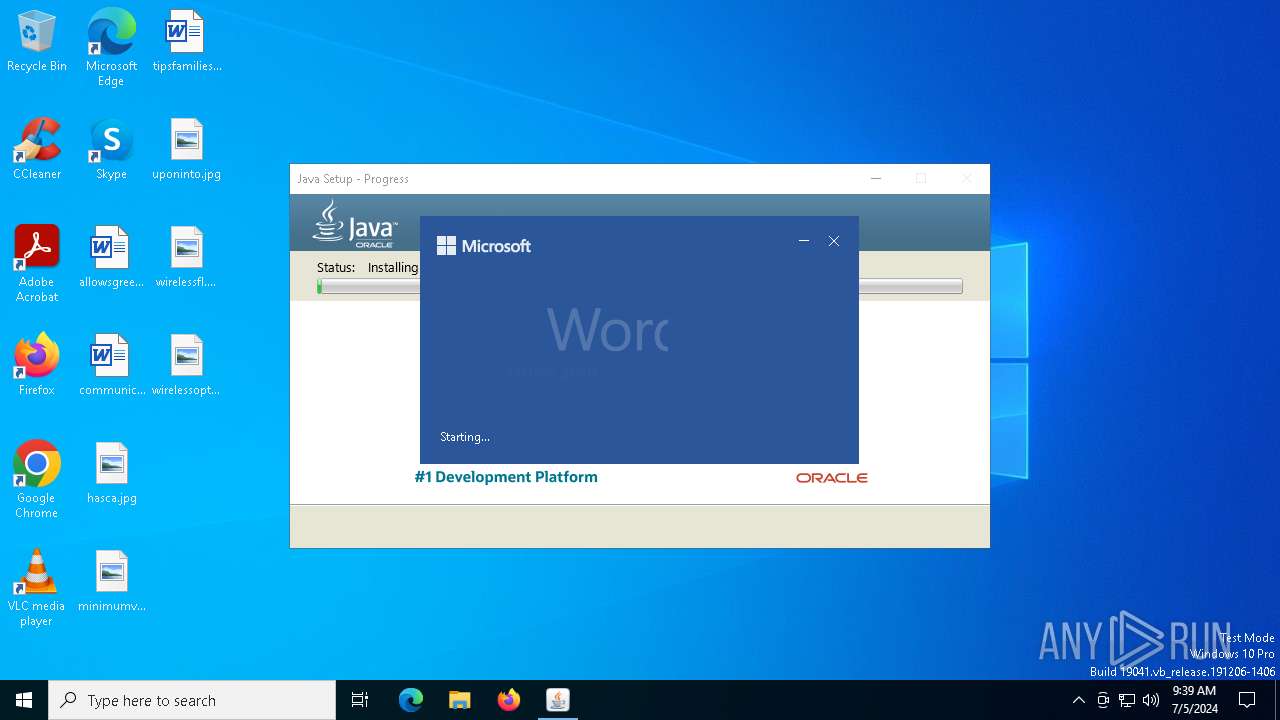The image size is (1280, 720).
Task: Open the Windows Start menu
Action: [x=24, y=700]
